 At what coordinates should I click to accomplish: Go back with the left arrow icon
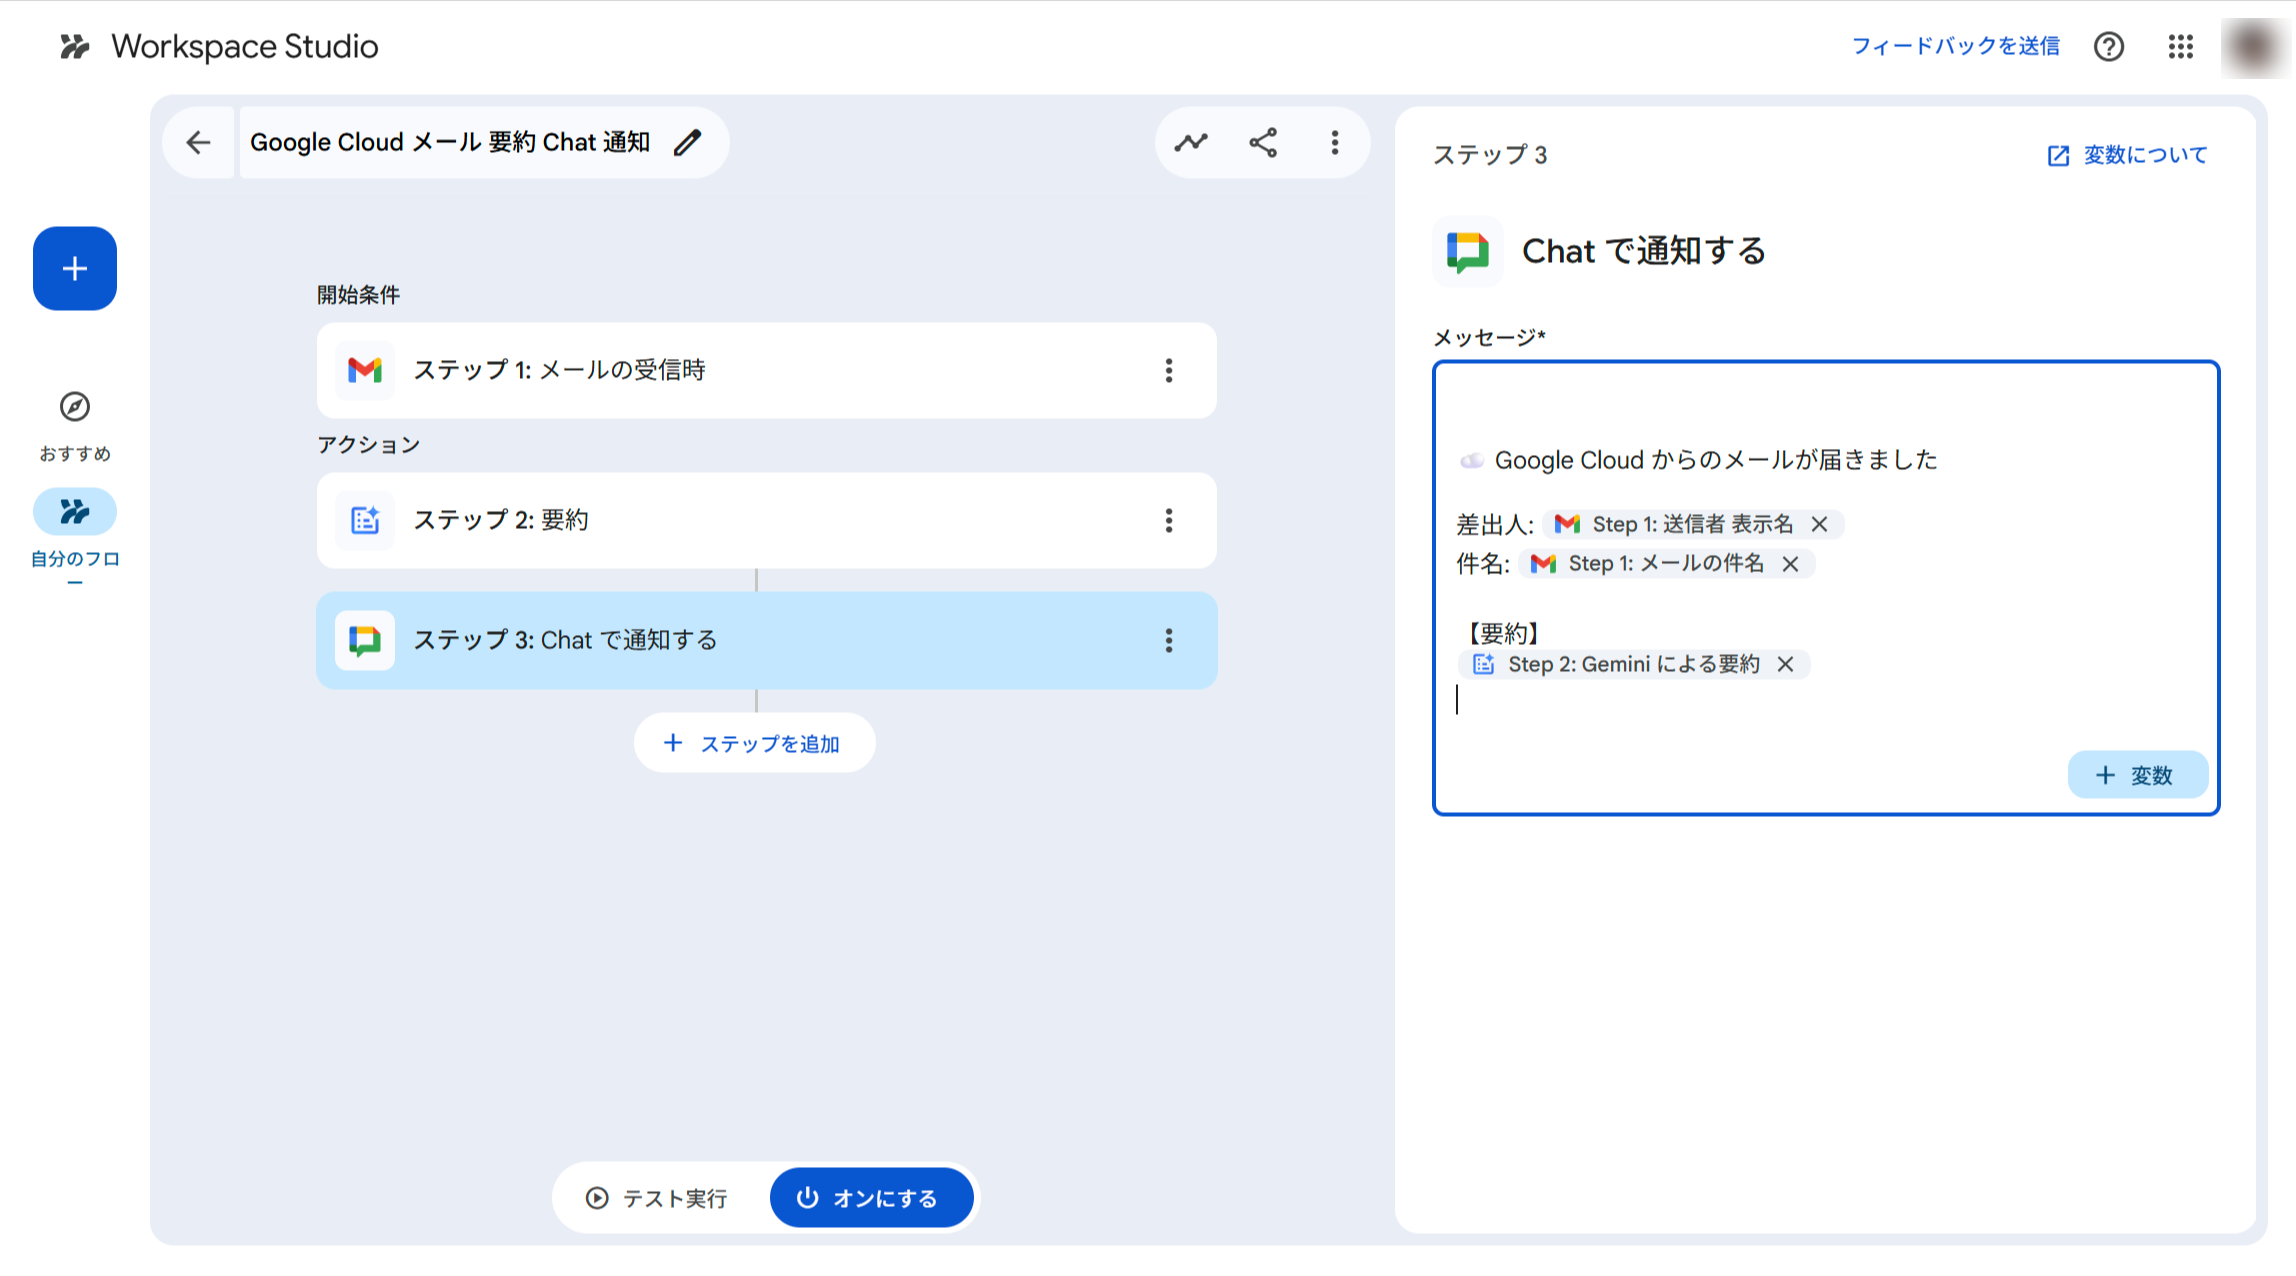[198, 142]
